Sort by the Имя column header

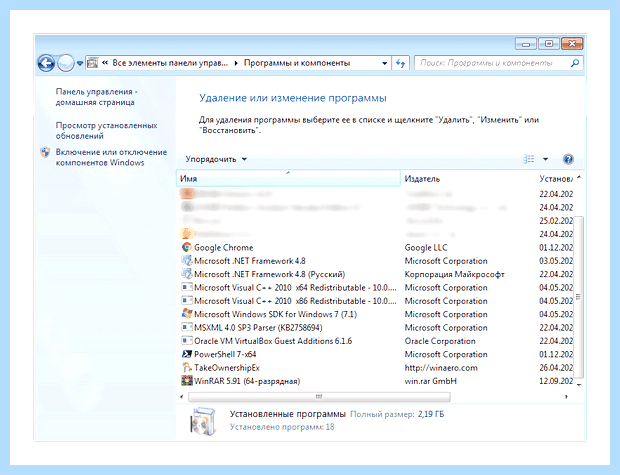(288, 179)
